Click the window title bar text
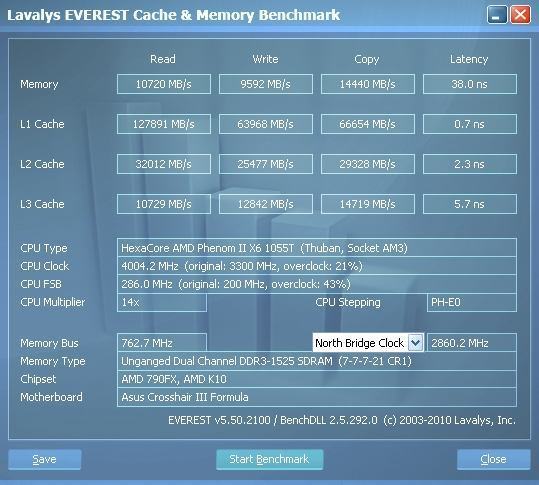 174,15
